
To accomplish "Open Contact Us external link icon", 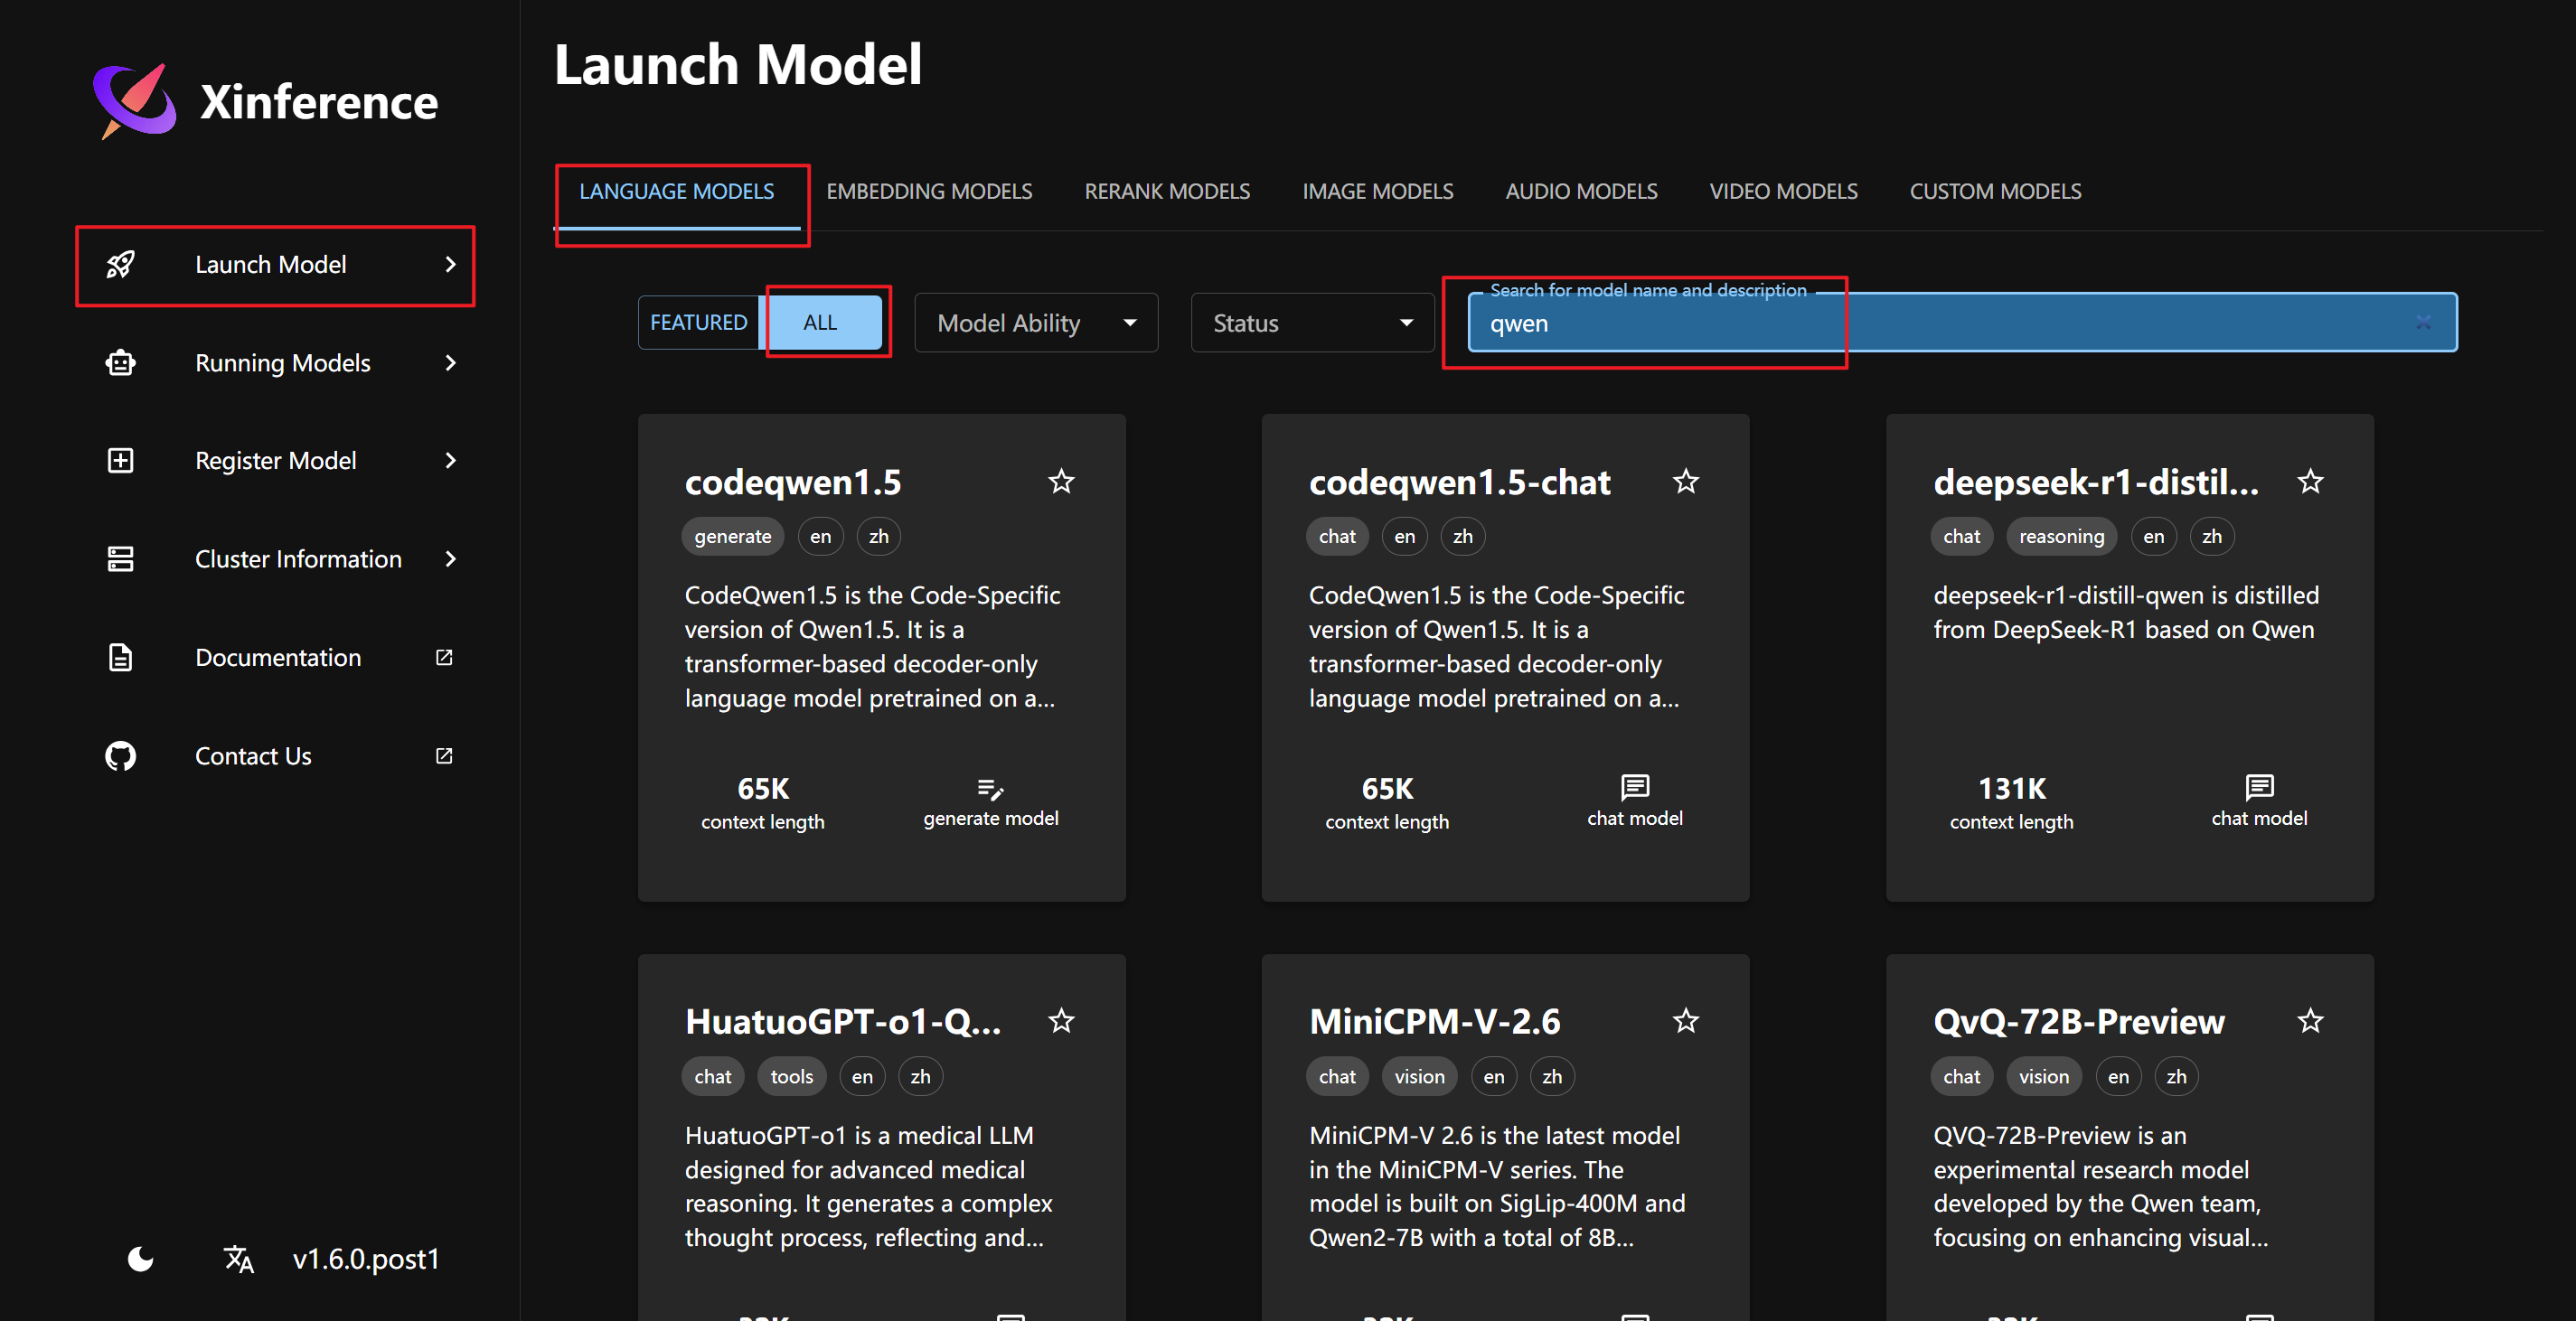I will [444, 756].
